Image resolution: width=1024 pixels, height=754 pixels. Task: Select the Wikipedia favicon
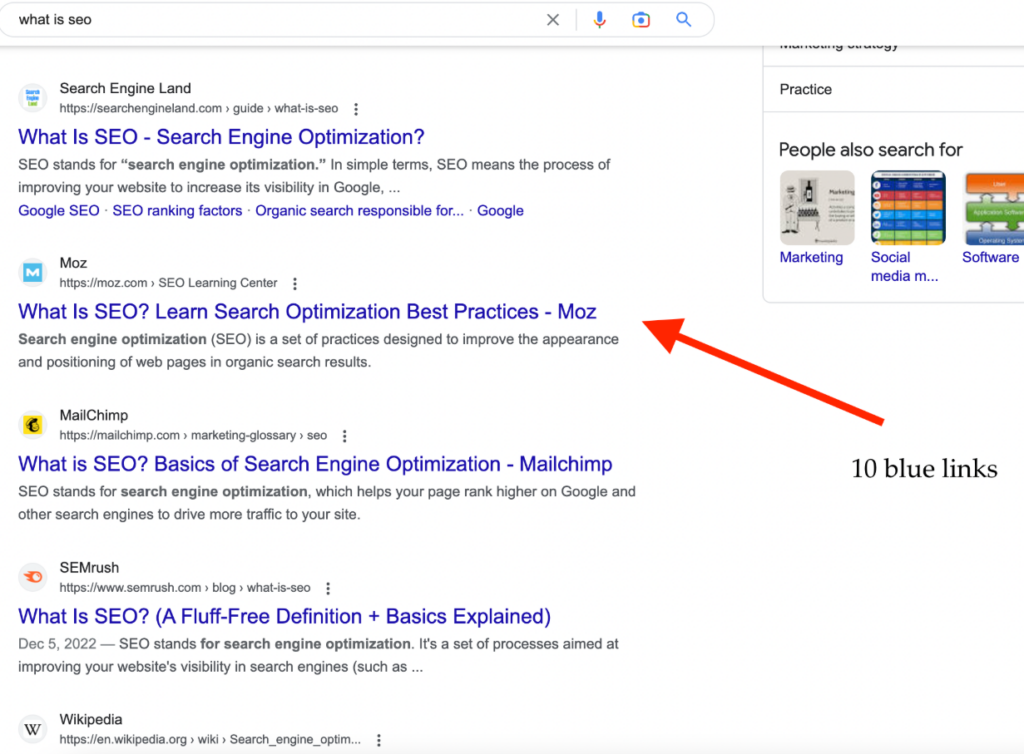tap(32, 728)
